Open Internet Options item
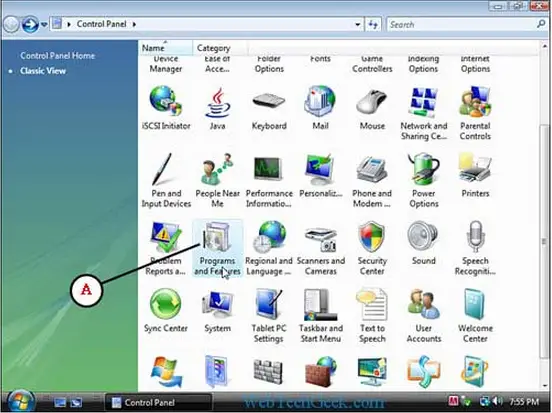 (x=475, y=64)
